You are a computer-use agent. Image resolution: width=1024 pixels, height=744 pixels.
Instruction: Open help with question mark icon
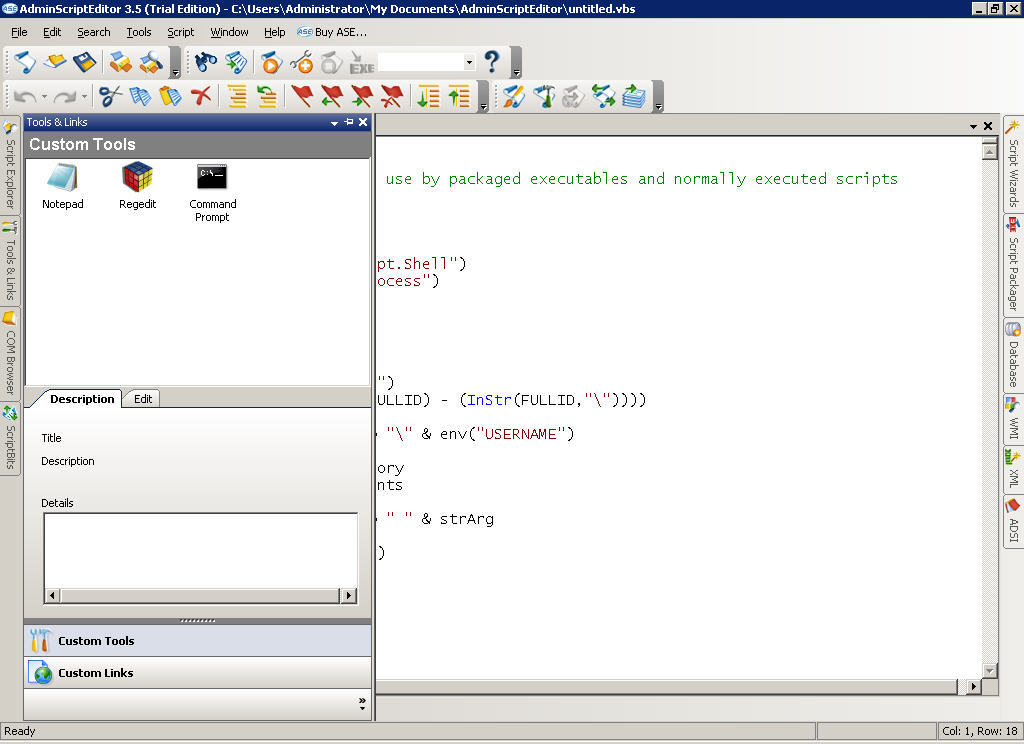(492, 62)
